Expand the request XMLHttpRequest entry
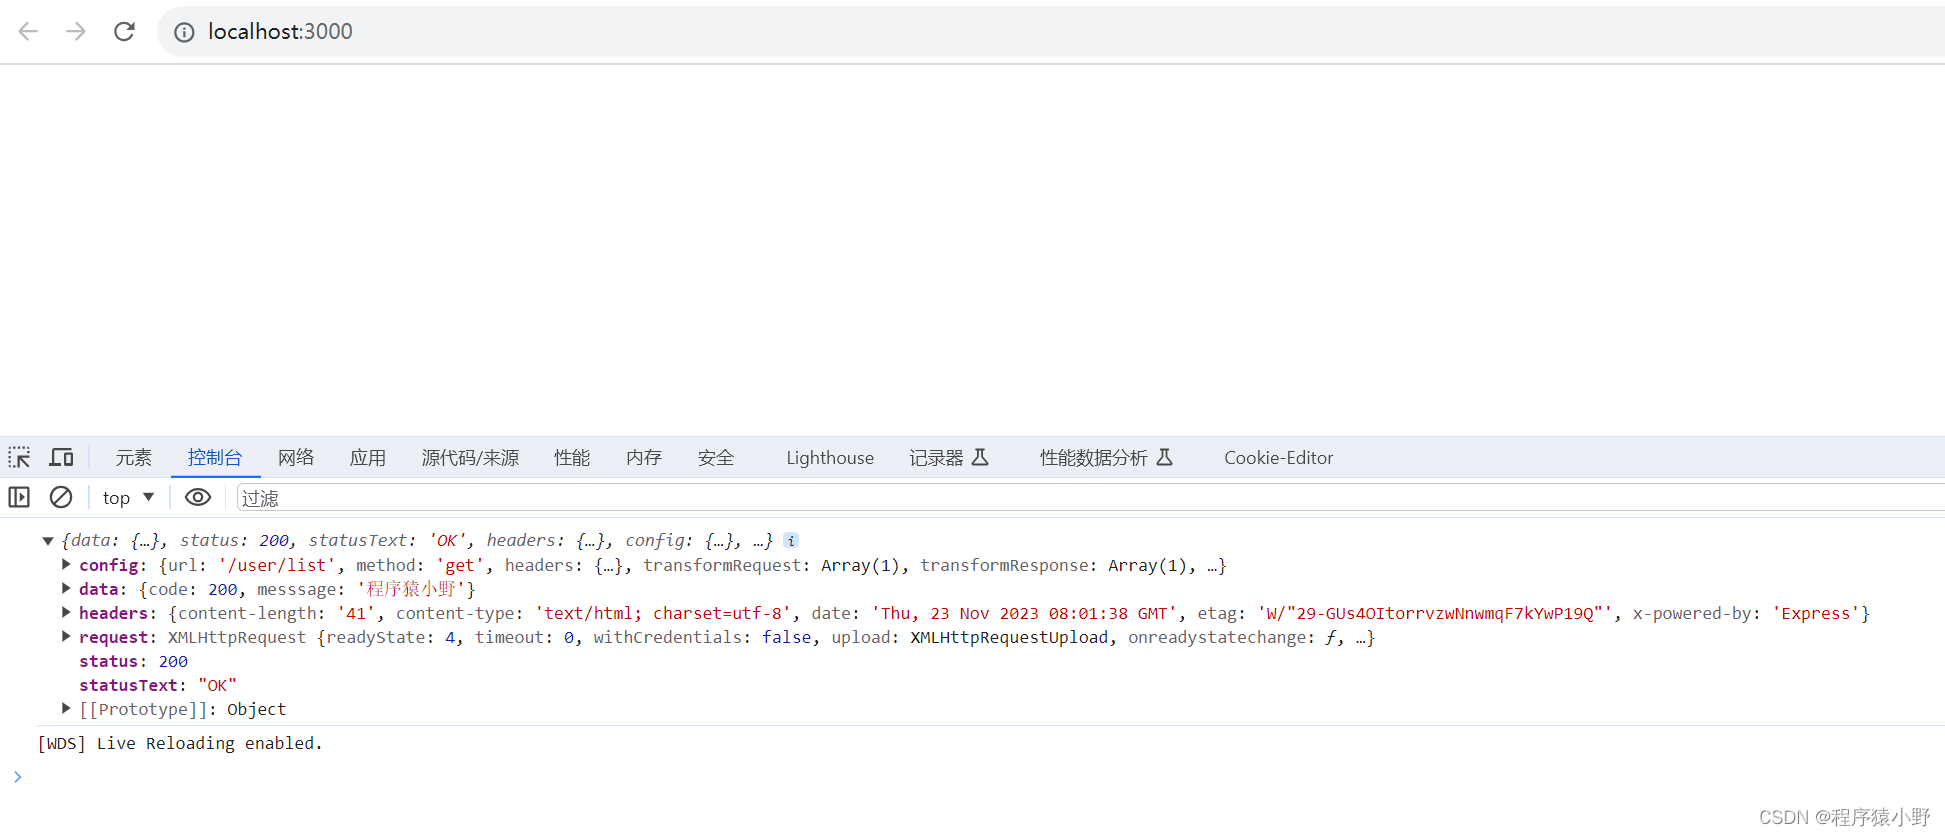This screenshot has width=1945, height=836. point(66,637)
